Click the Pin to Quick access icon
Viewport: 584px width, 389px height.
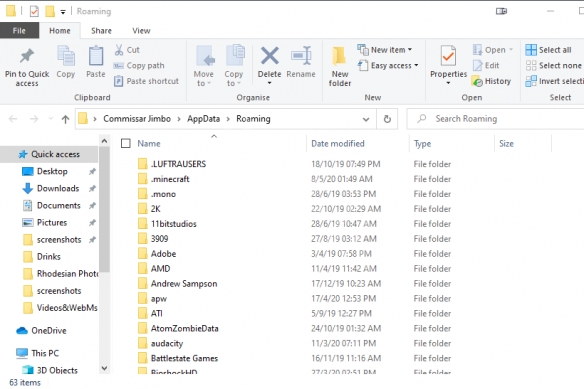(27, 56)
